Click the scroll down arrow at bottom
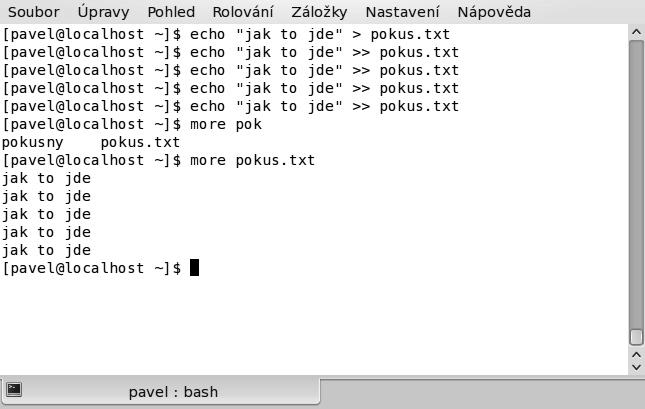645x409 pixels. click(636, 367)
